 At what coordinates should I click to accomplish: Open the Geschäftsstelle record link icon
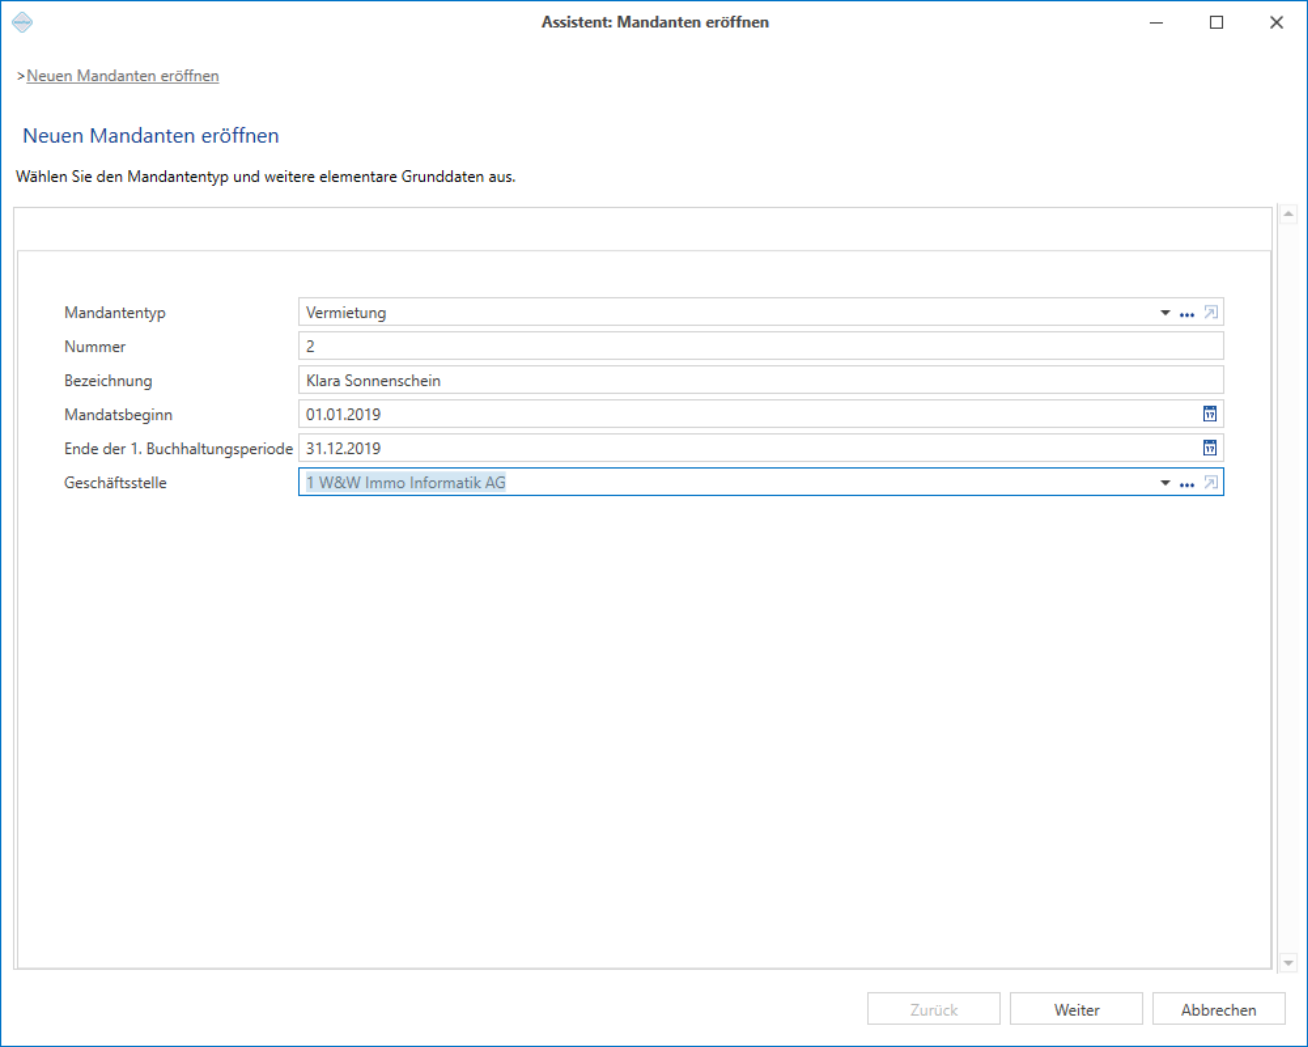click(1210, 483)
